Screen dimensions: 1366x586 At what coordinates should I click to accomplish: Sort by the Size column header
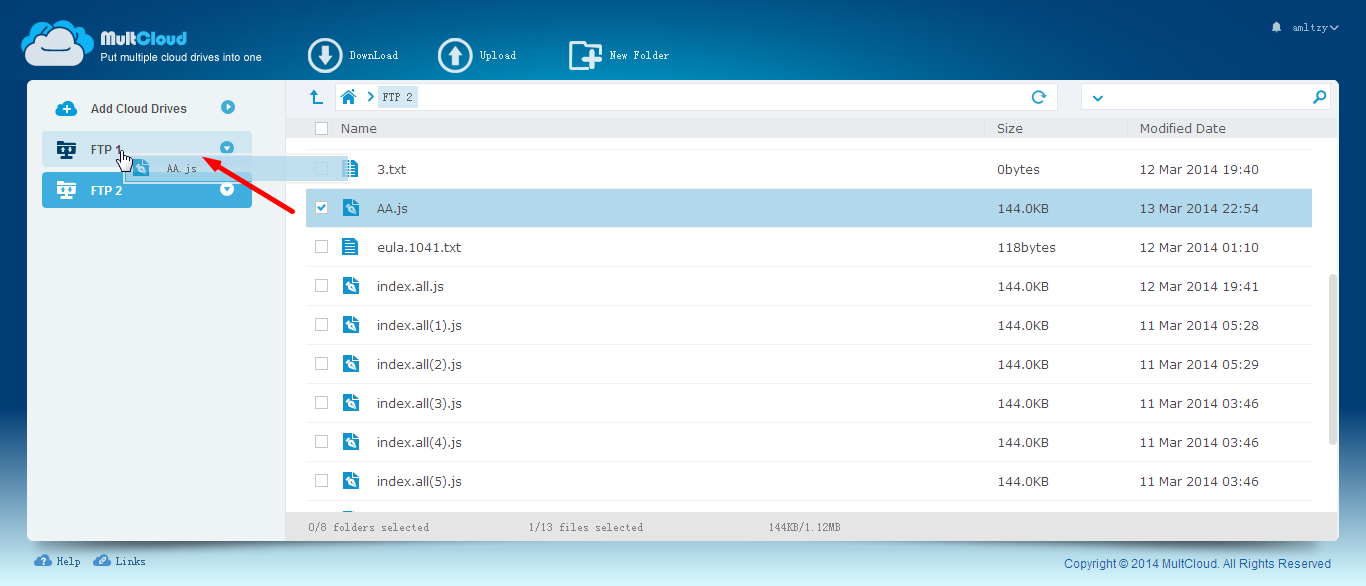click(x=1010, y=128)
